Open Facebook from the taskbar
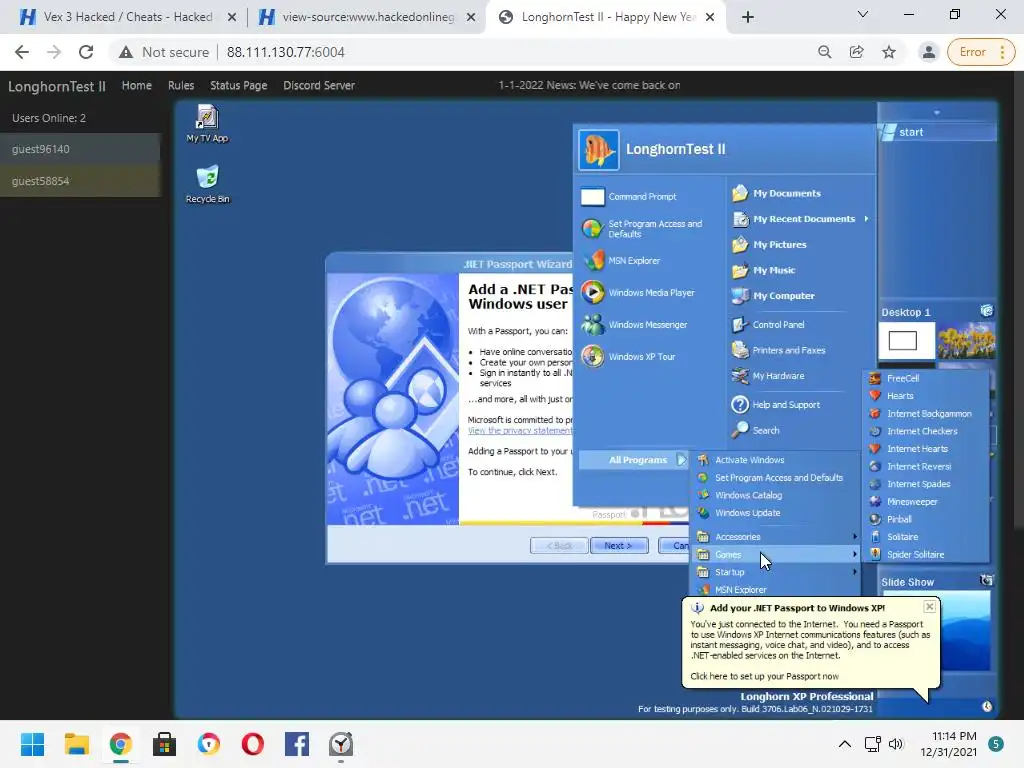Screen dimensions: 1024x768 pos(296,744)
